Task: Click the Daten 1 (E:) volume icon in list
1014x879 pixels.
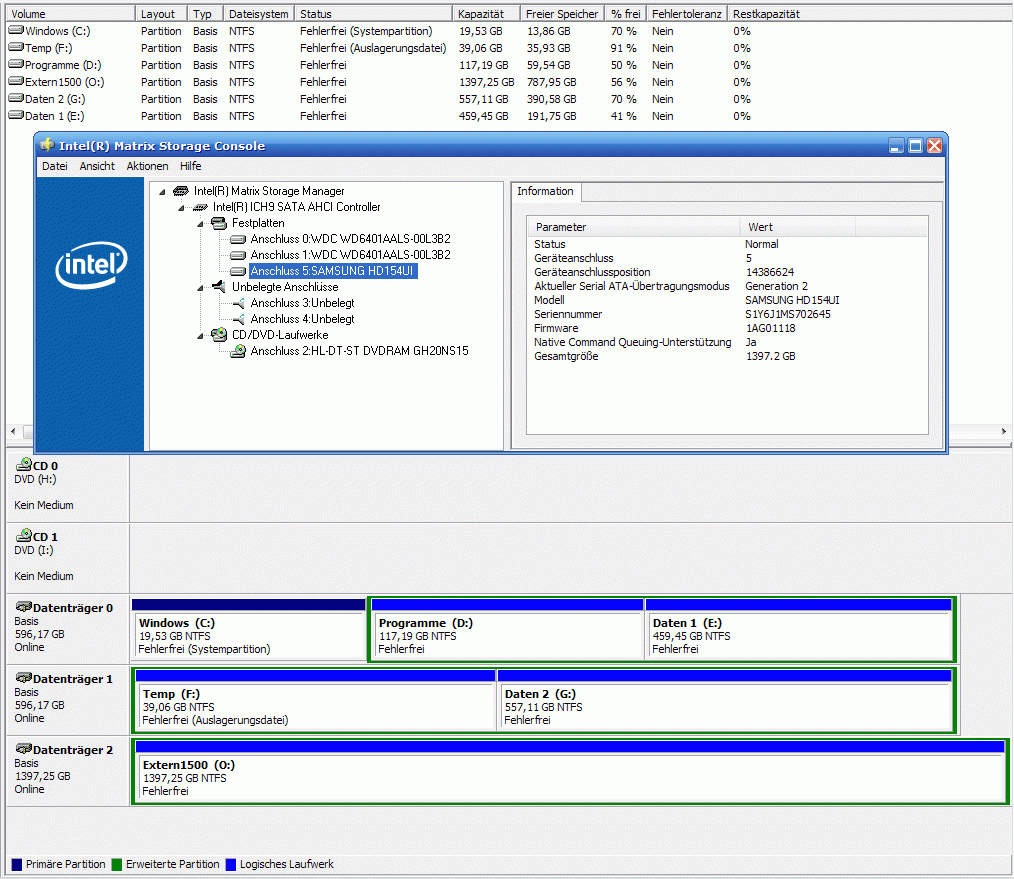Action: (16, 115)
